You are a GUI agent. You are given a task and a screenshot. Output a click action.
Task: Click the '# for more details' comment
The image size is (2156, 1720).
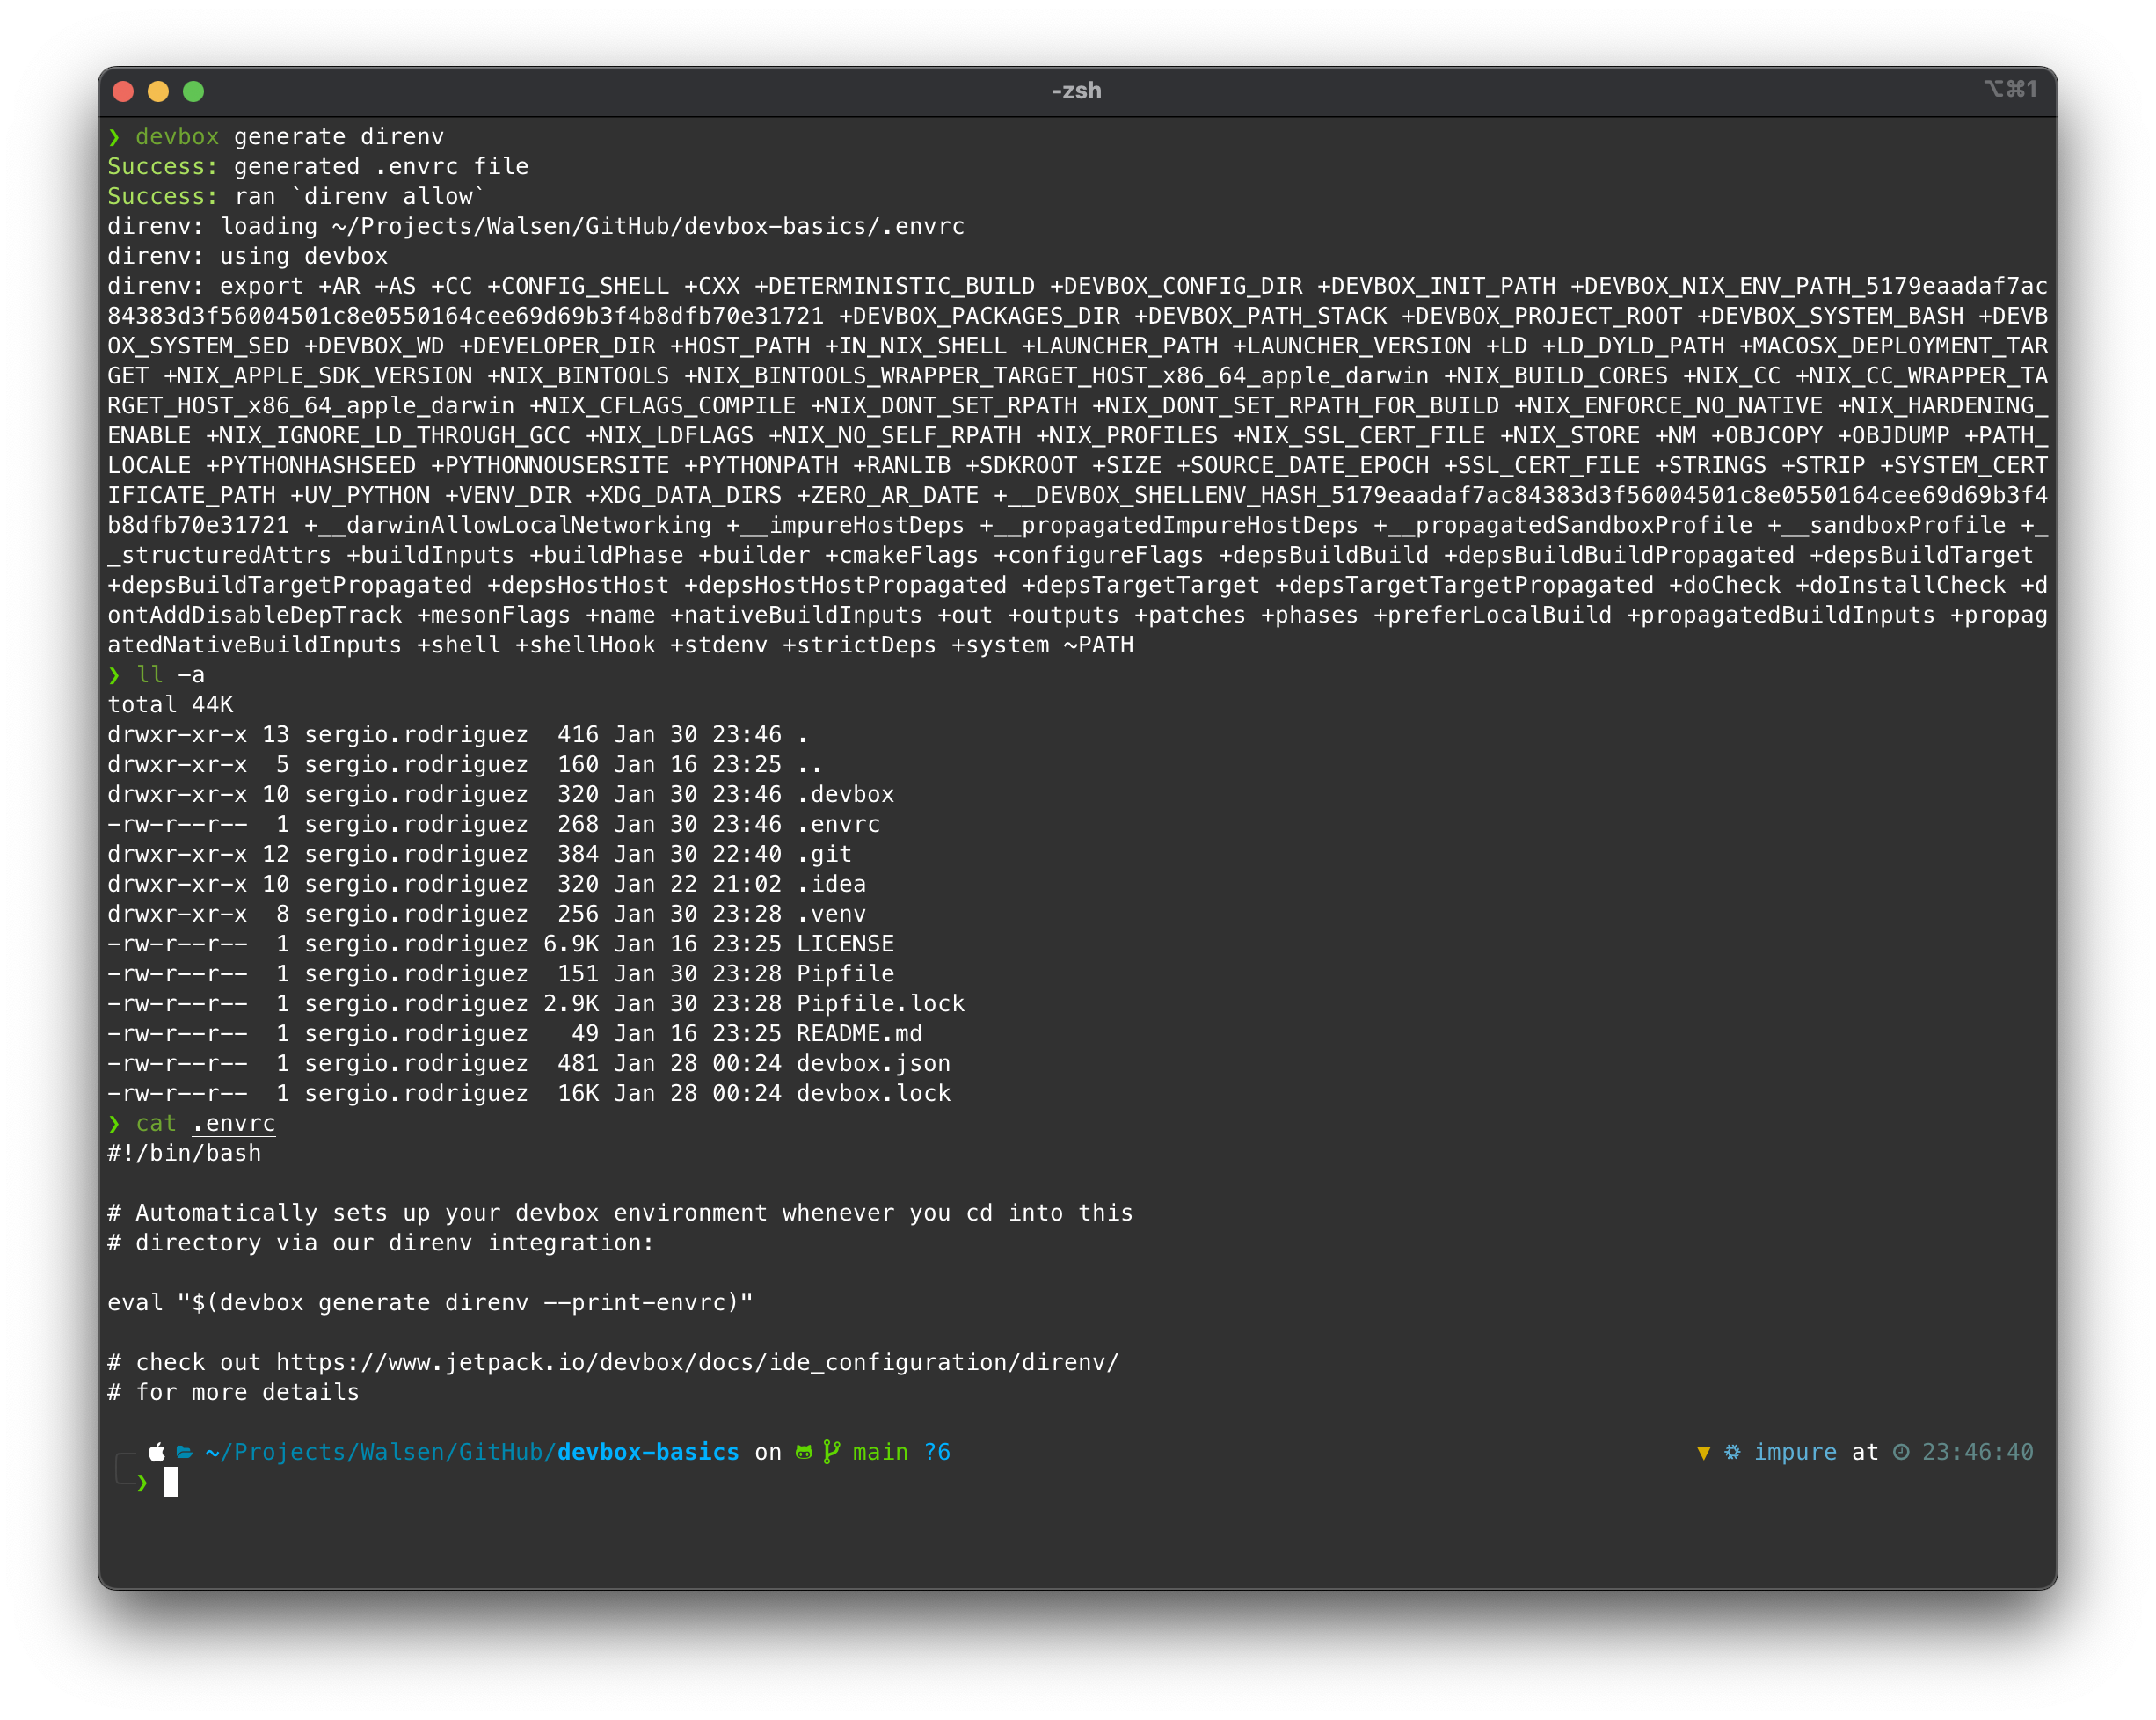coord(233,1392)
